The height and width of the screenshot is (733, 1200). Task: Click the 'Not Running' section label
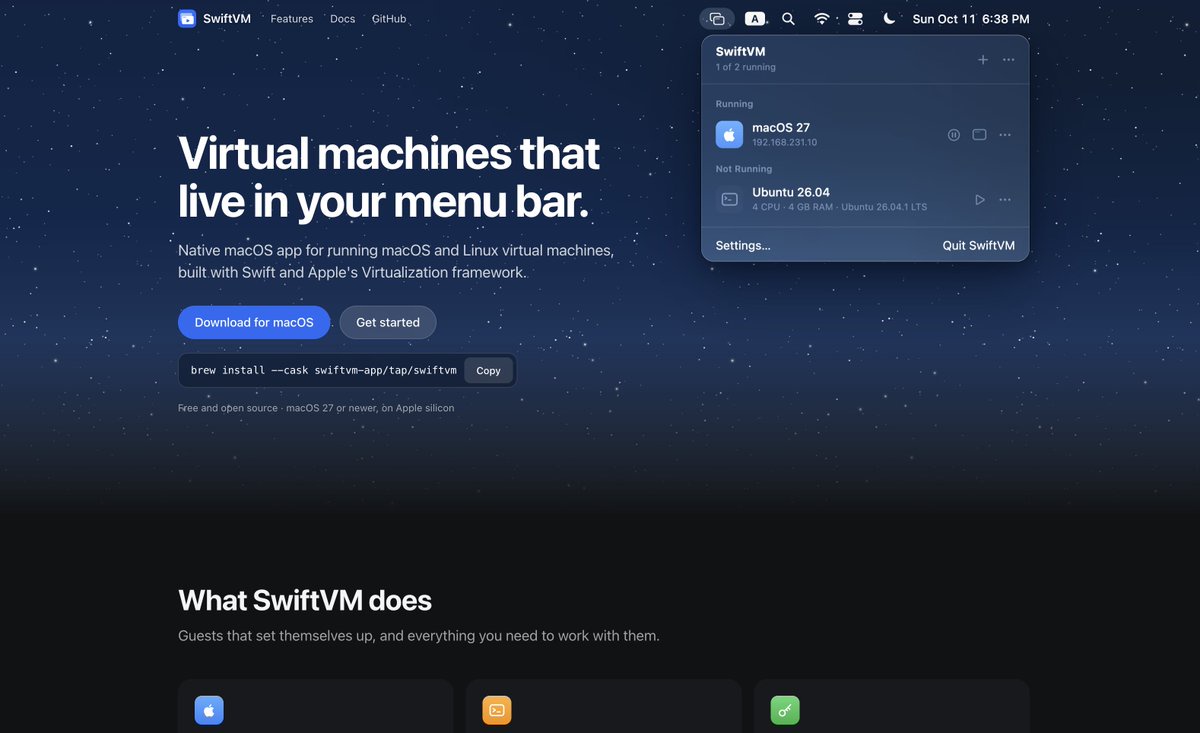pos(744,169)
